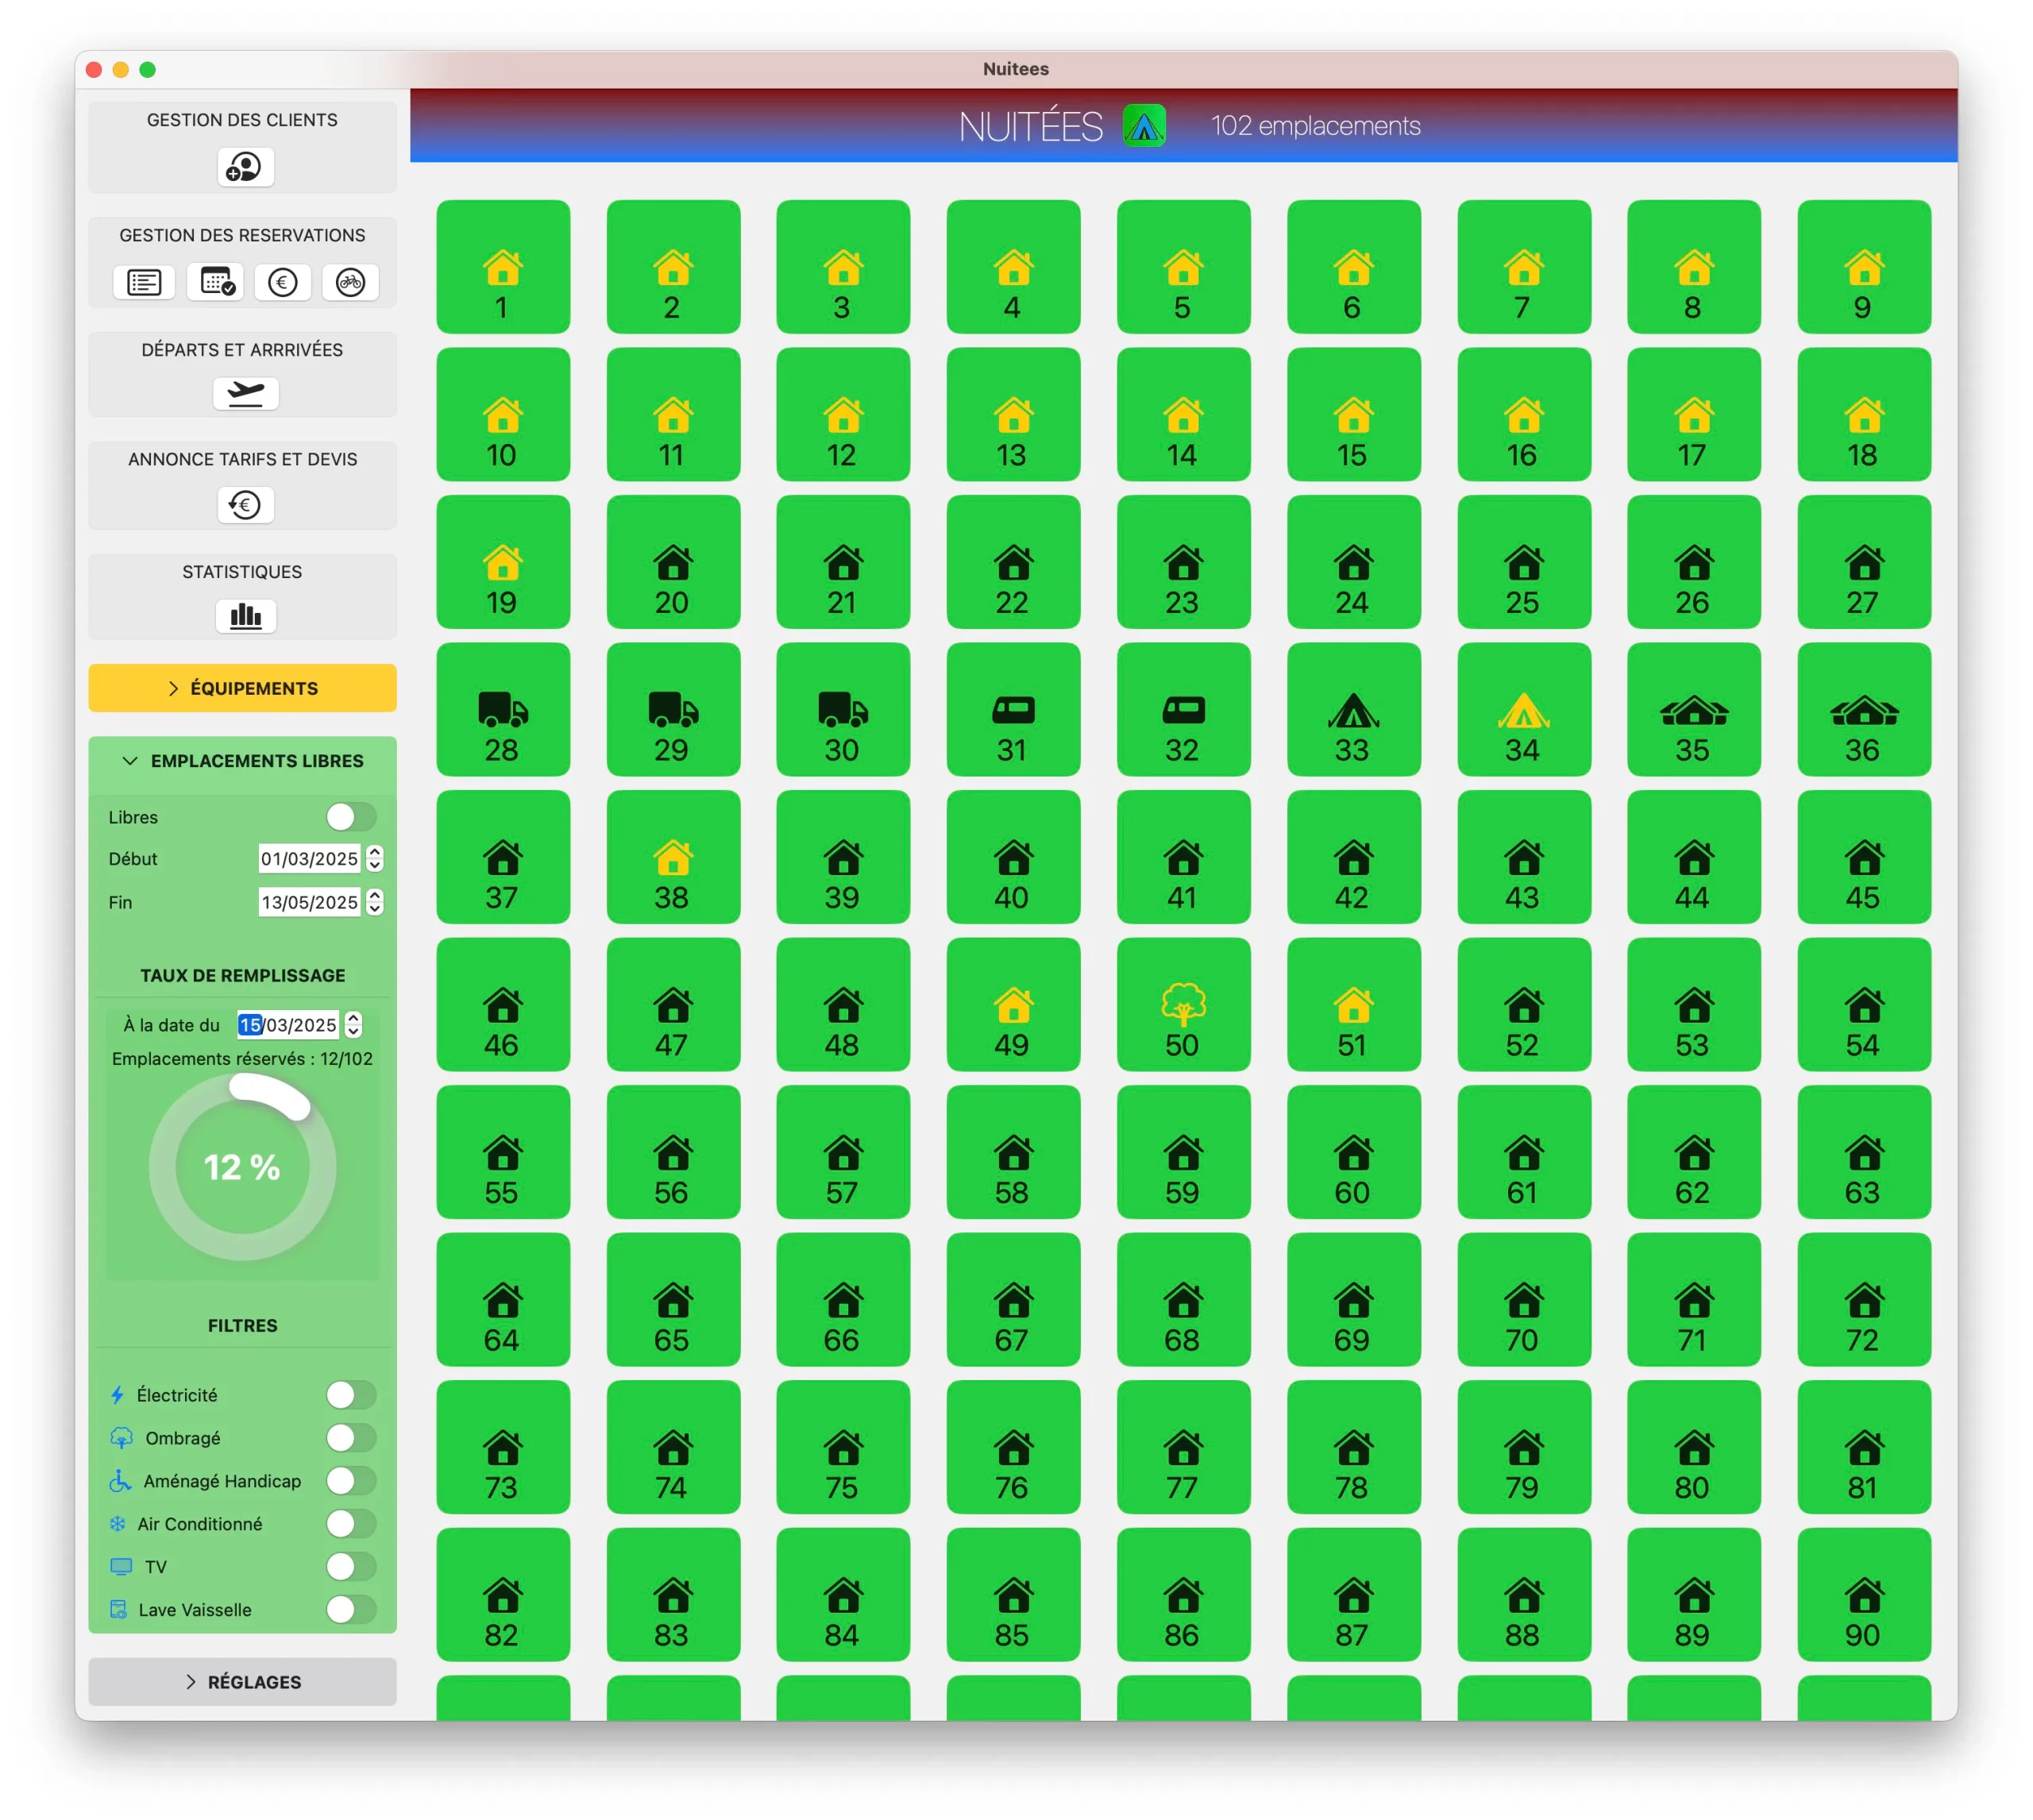This screenshot has width=2033, height=1820.
Task: Click the FILTRES heading
Action: tap(242, 1325)
